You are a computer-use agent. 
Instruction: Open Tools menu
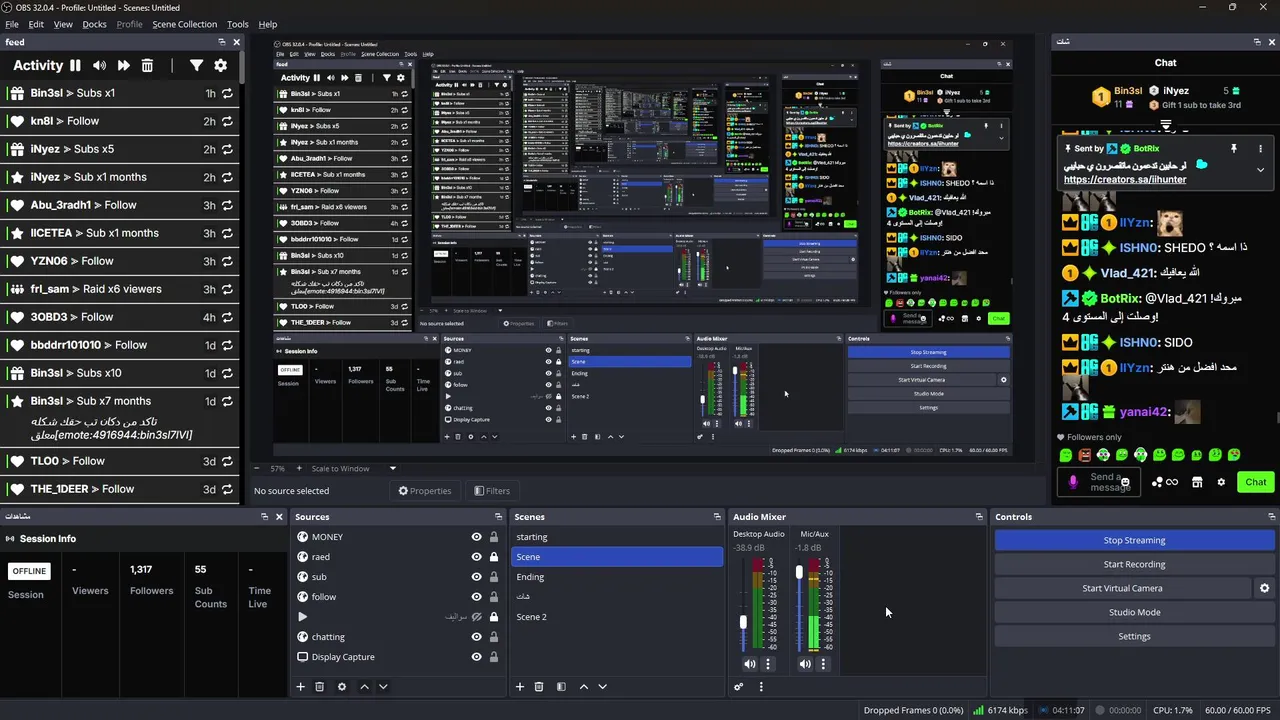[238, 24]
